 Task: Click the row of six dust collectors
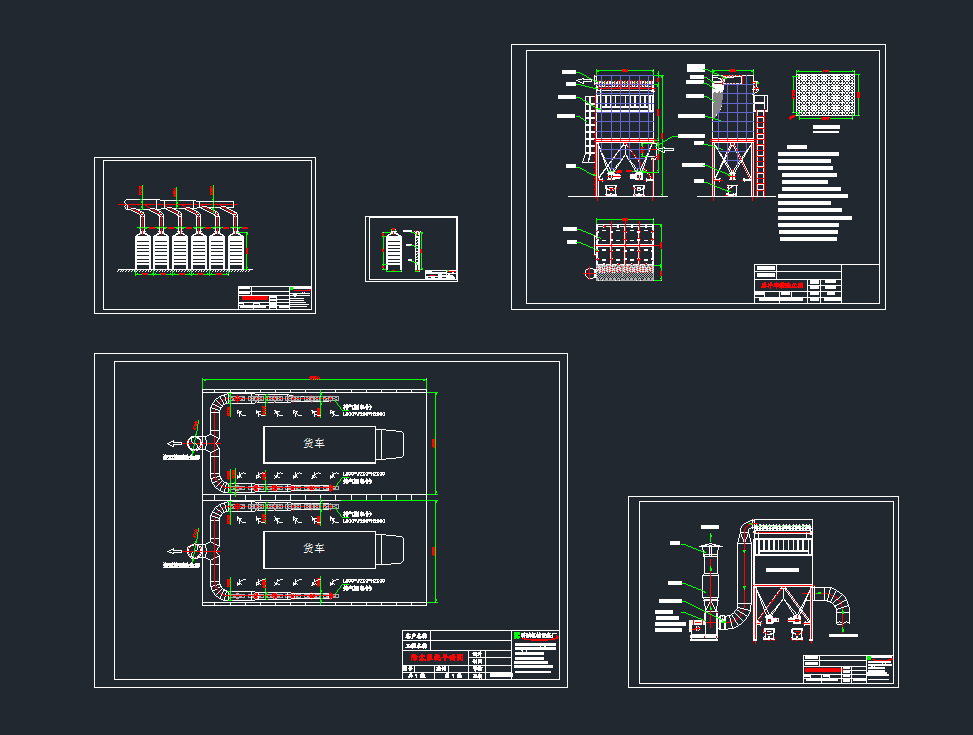coord(188,250)
